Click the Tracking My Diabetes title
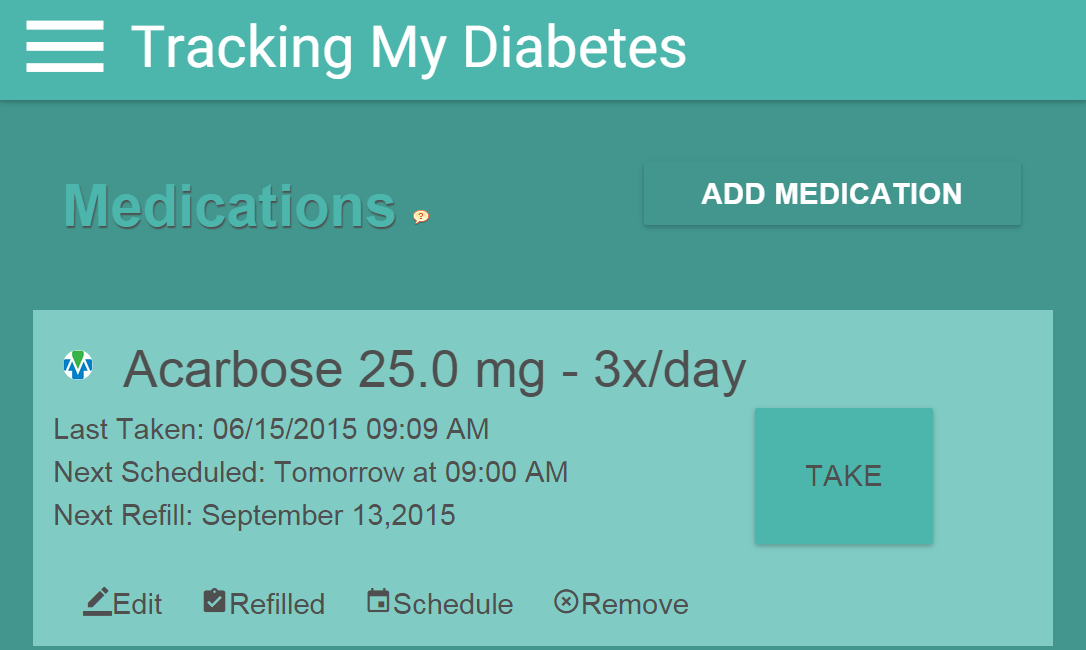 tap(409, 47)
